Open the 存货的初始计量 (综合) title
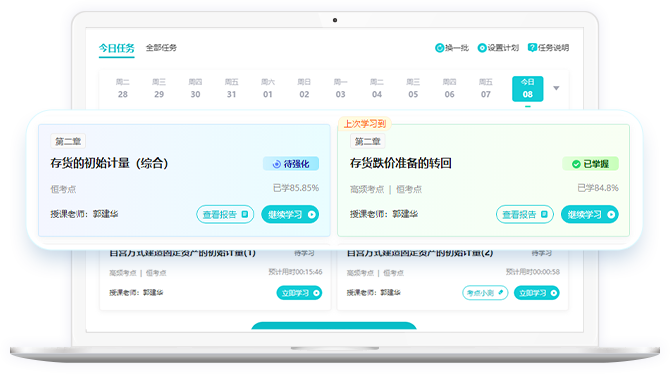The width and height of the screenshot is (670, 374). 109,163
